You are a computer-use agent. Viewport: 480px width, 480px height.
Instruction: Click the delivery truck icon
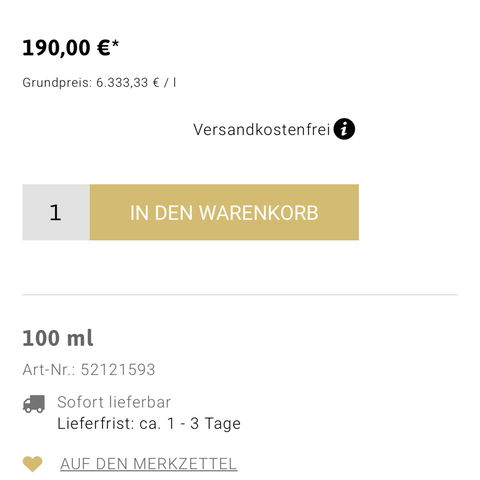(x=34, y=404)
